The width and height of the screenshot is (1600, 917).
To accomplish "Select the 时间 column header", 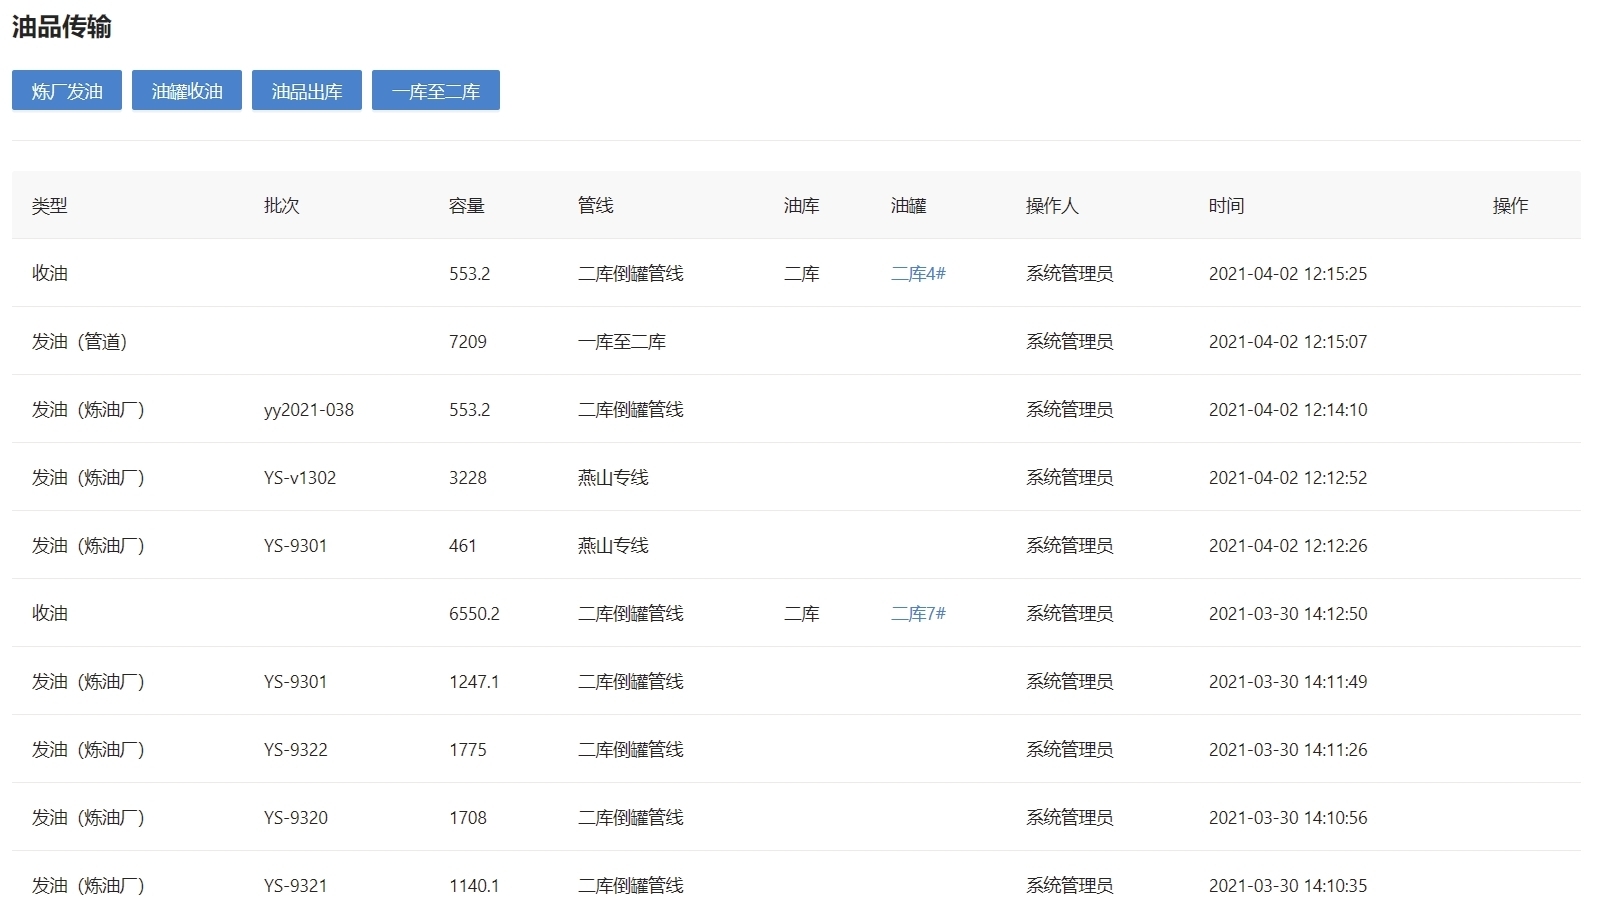I will (1226, 206).
